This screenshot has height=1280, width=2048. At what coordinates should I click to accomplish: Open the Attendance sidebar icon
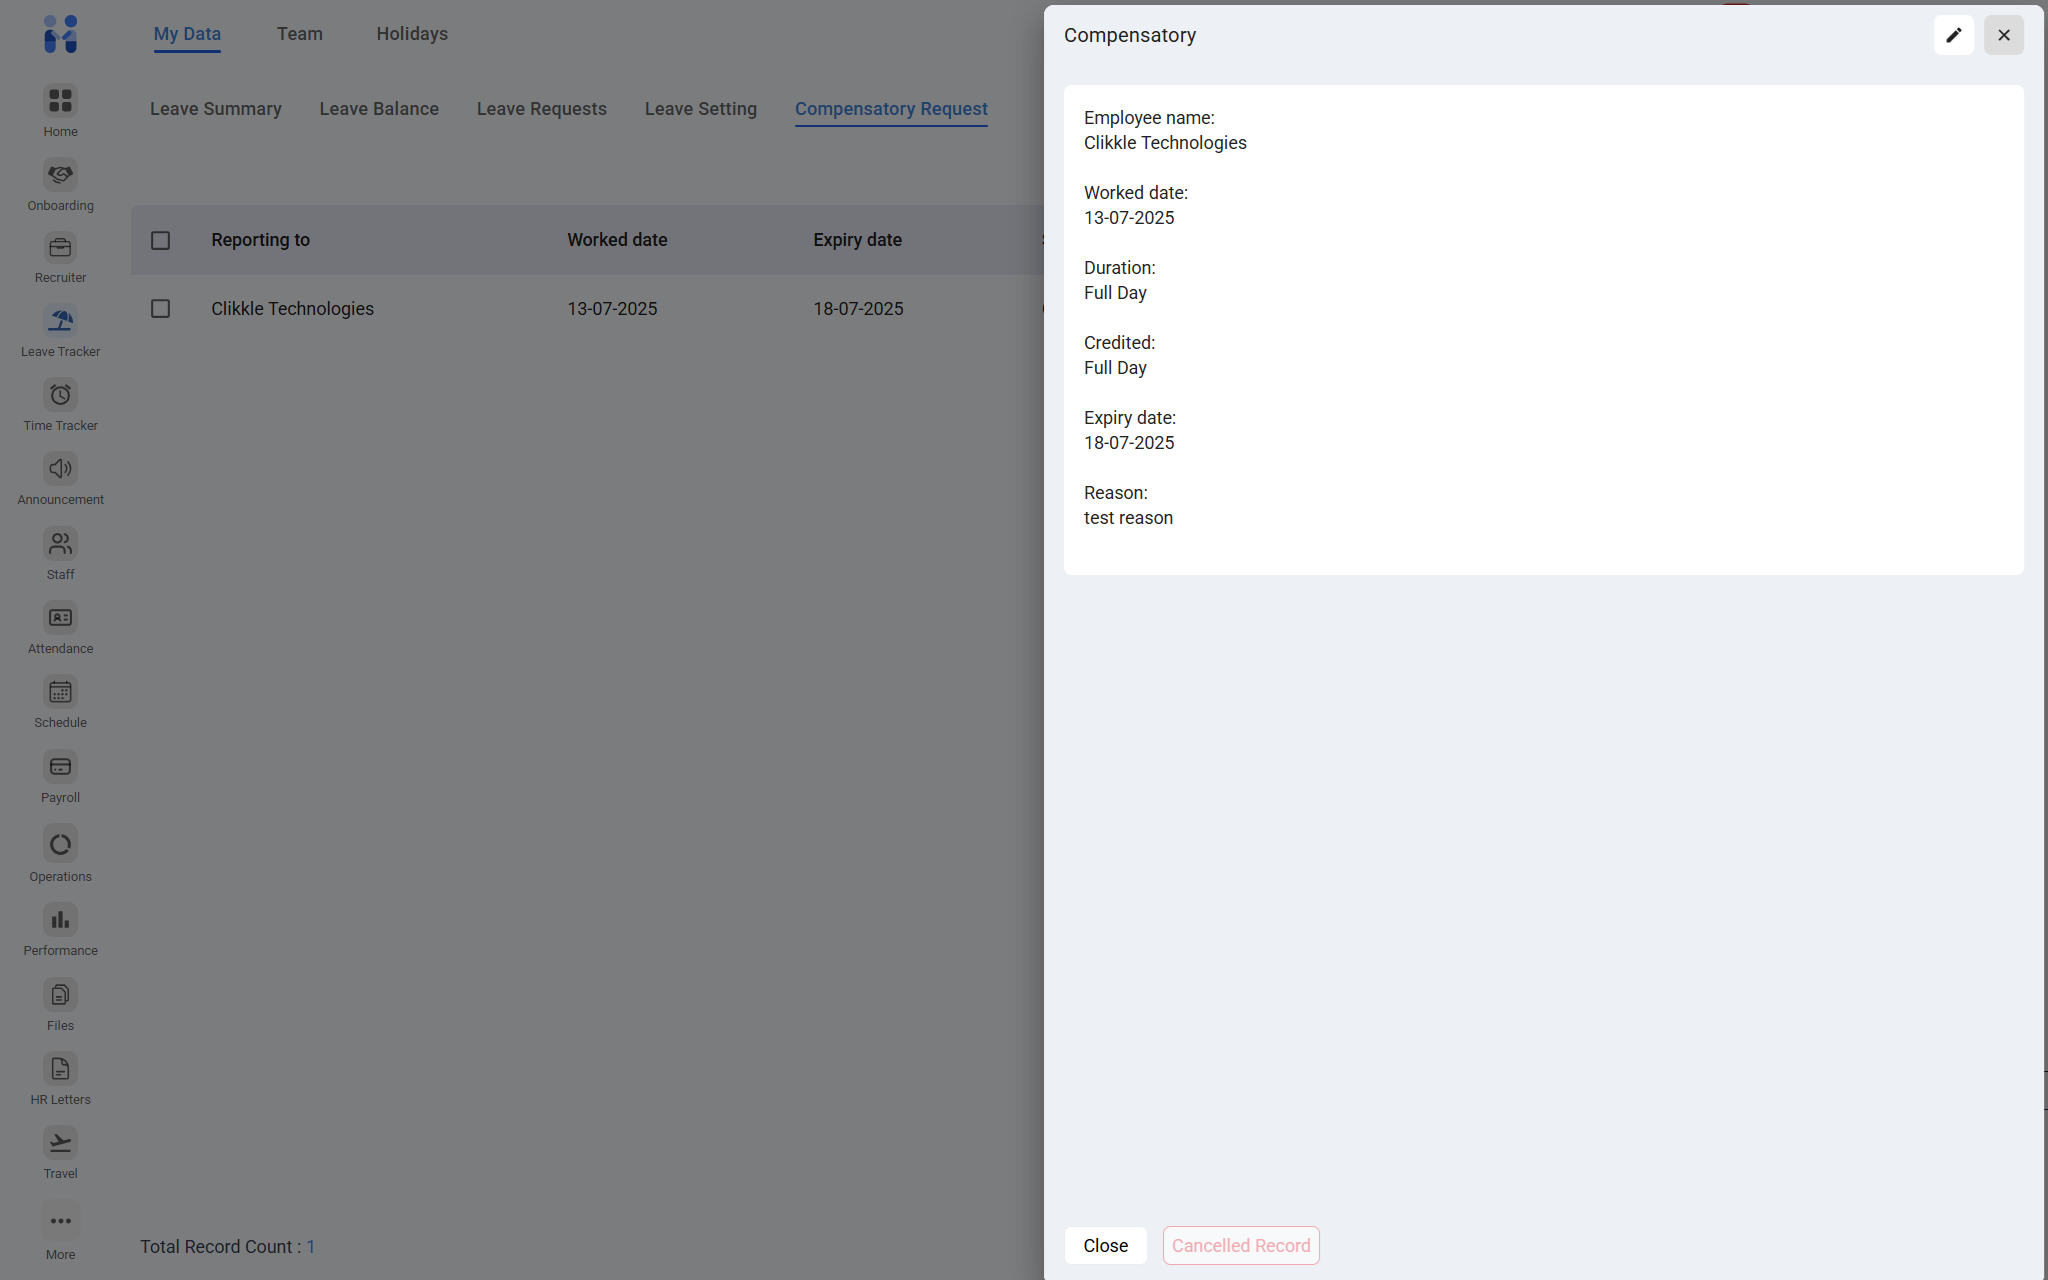click(x=60, y=618)
